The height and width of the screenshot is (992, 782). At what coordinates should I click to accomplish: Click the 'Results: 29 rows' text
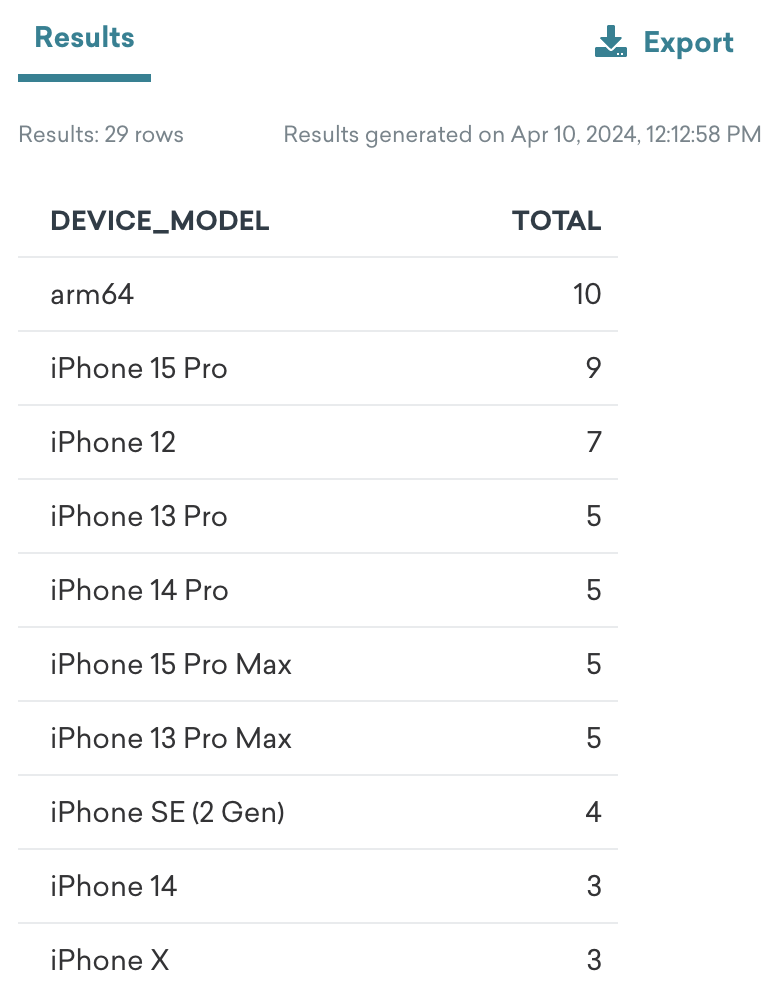[101, 134]
